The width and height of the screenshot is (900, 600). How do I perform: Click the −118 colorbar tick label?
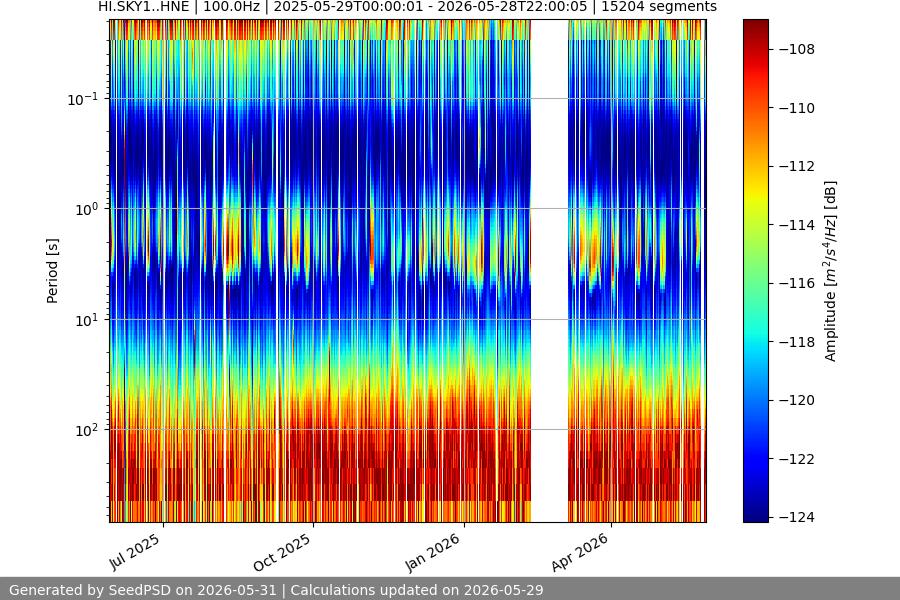[x=797, y=342]
